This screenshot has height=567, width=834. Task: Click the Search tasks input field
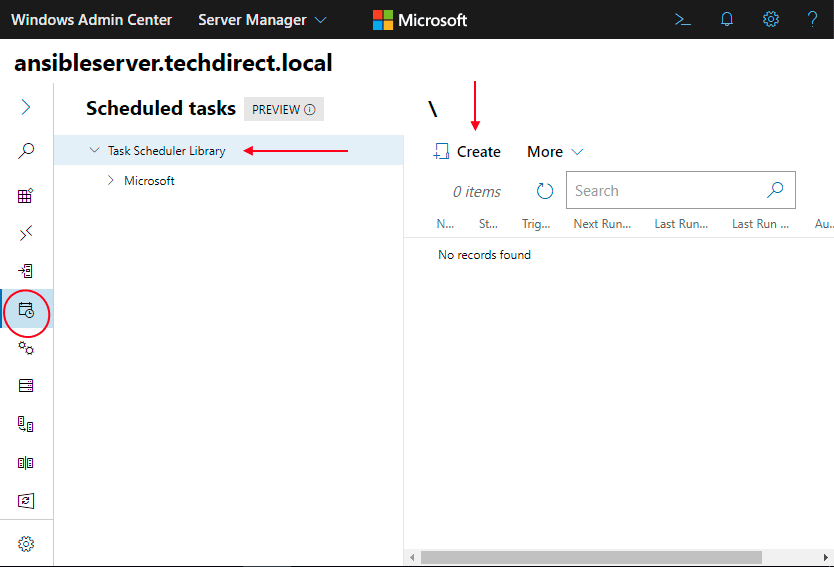tap(665, 191)
